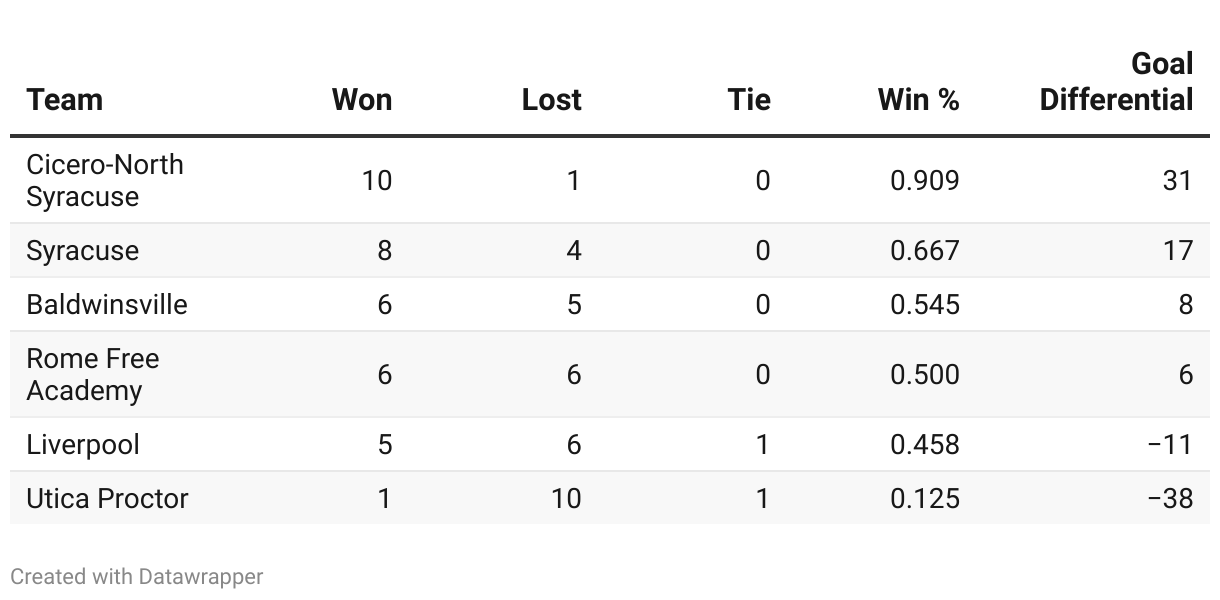Select the 0.667 win percentage cell
1220x600 pixels.
pyautogui.click(x=924, y=250)
